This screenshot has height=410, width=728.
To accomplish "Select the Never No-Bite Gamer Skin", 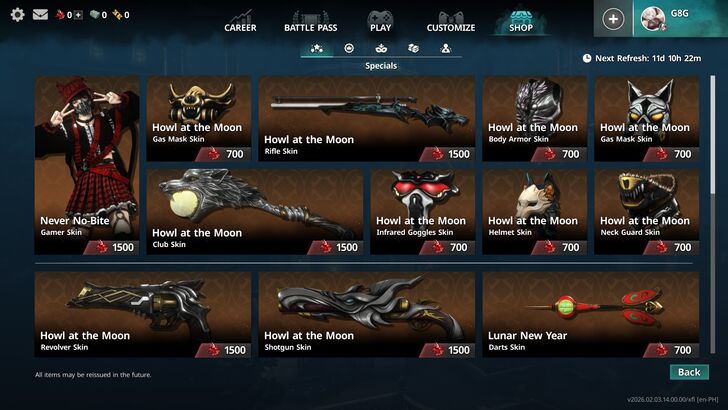I will click(x=87, y=165).
